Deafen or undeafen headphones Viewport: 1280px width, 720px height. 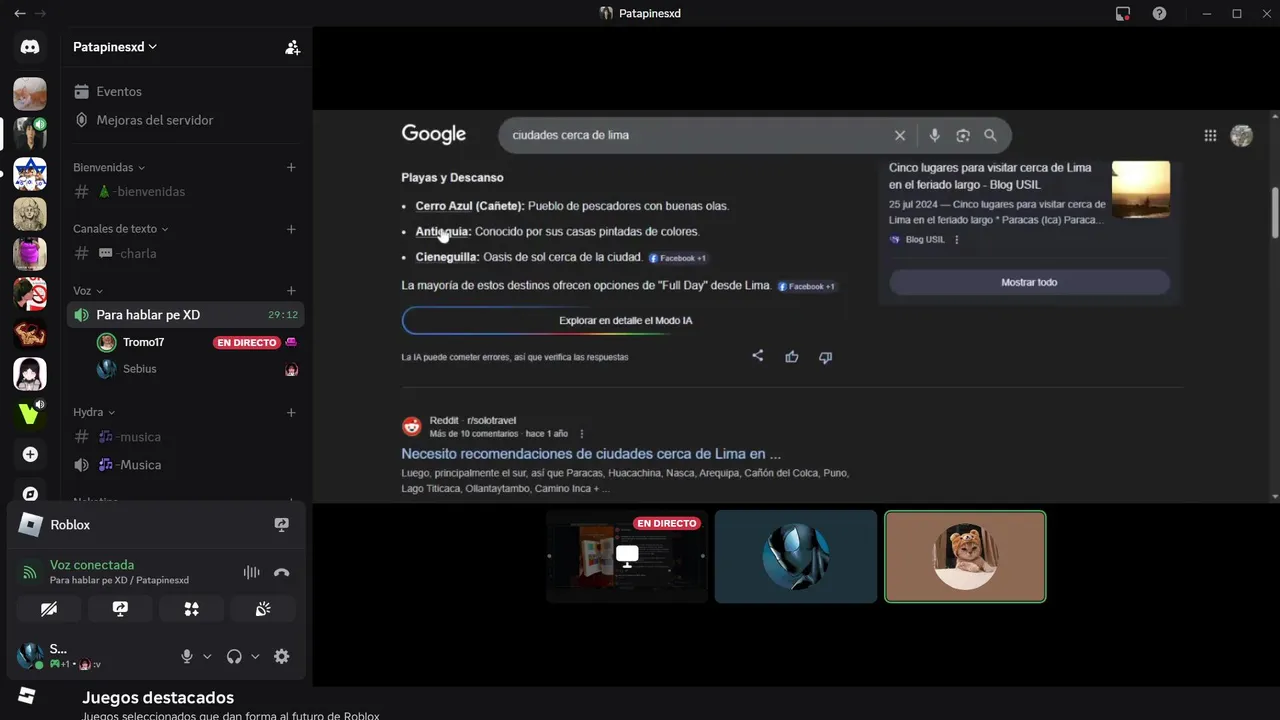click(234, 656)
